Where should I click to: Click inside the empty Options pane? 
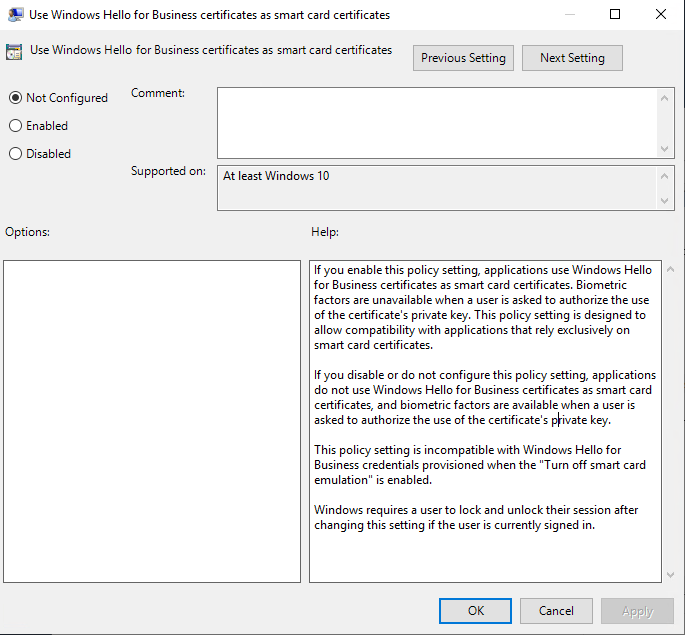click(x=152, y=420)
